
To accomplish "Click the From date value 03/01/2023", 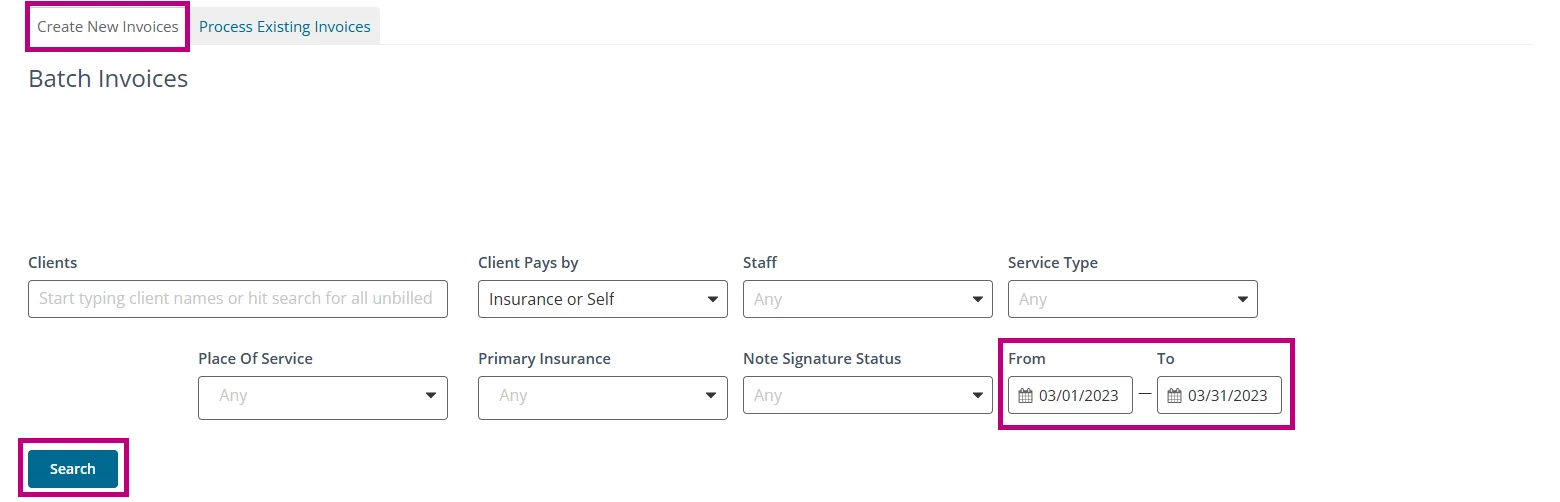I will [x=1078, y=396].
